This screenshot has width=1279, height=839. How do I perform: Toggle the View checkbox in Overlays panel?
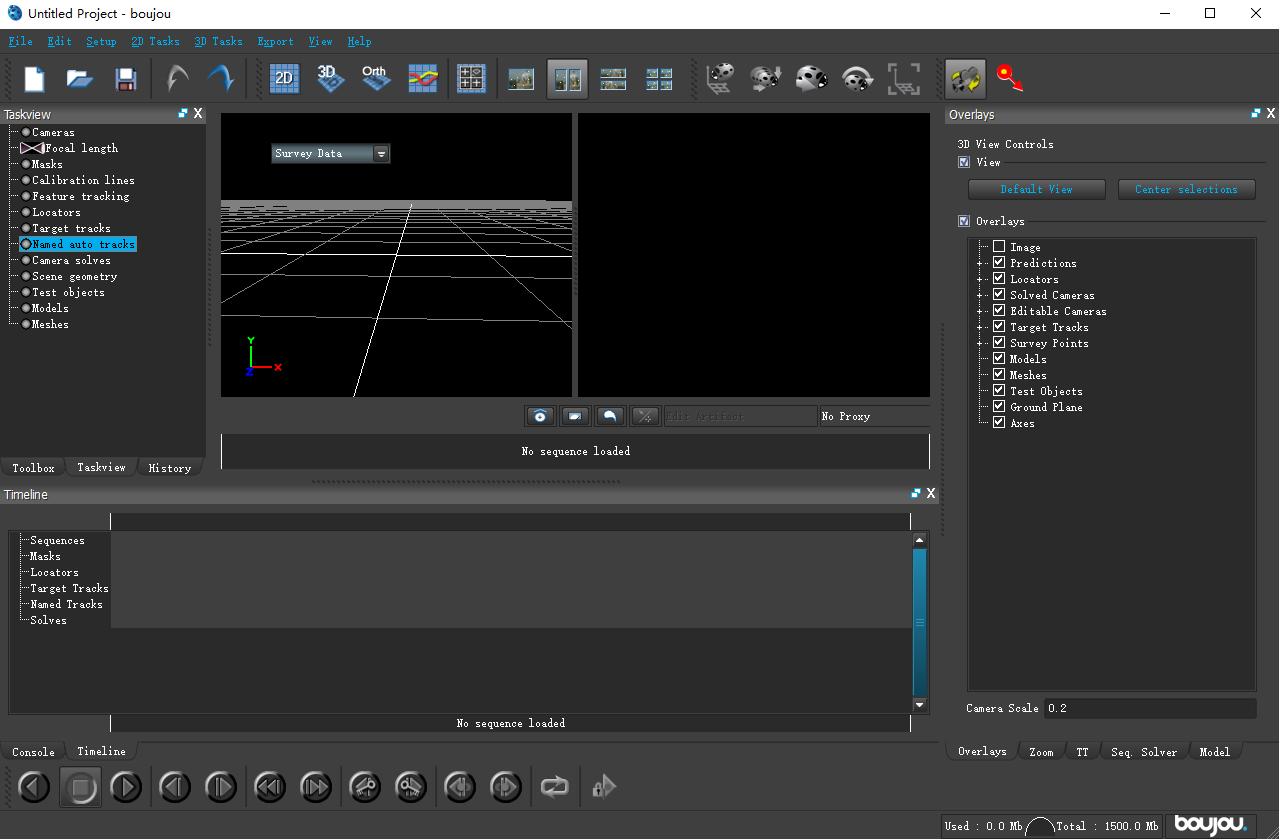coord(964,162)
